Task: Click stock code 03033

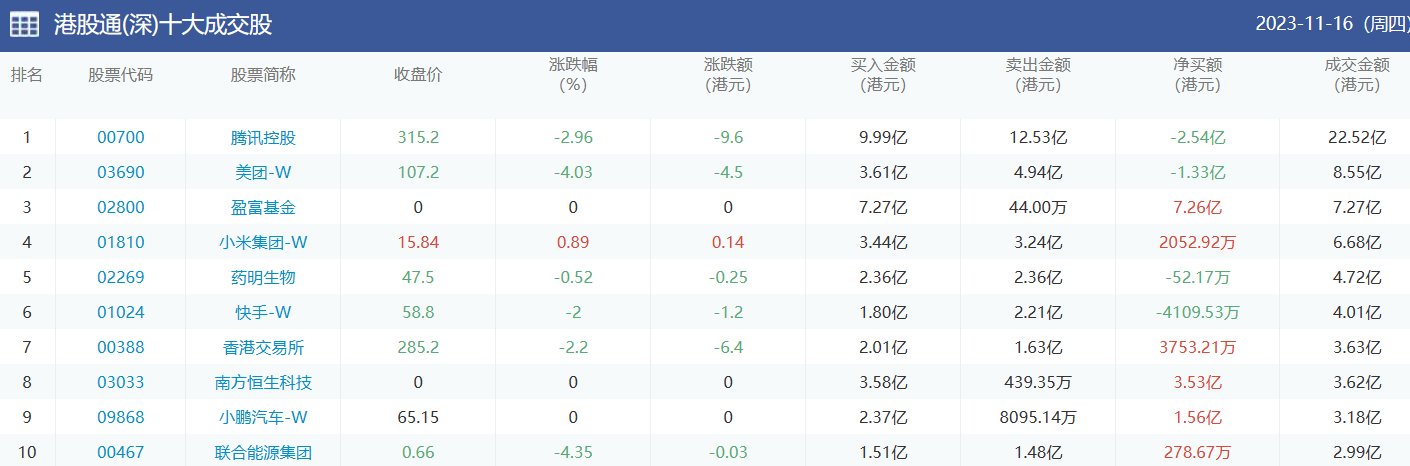Action: click(x=121, y=382)
